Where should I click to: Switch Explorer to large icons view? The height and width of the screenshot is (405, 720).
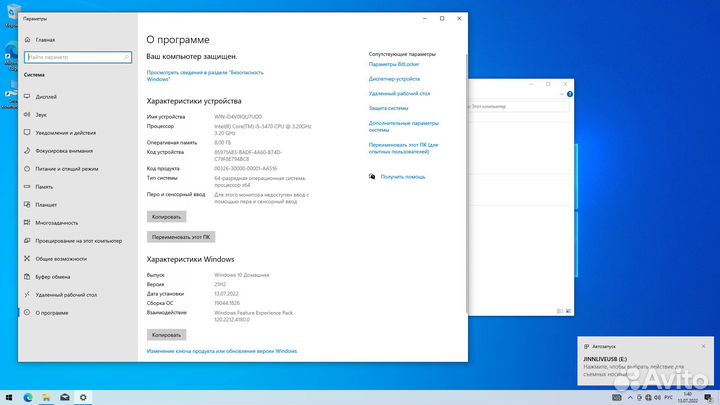tap(568, 311)
